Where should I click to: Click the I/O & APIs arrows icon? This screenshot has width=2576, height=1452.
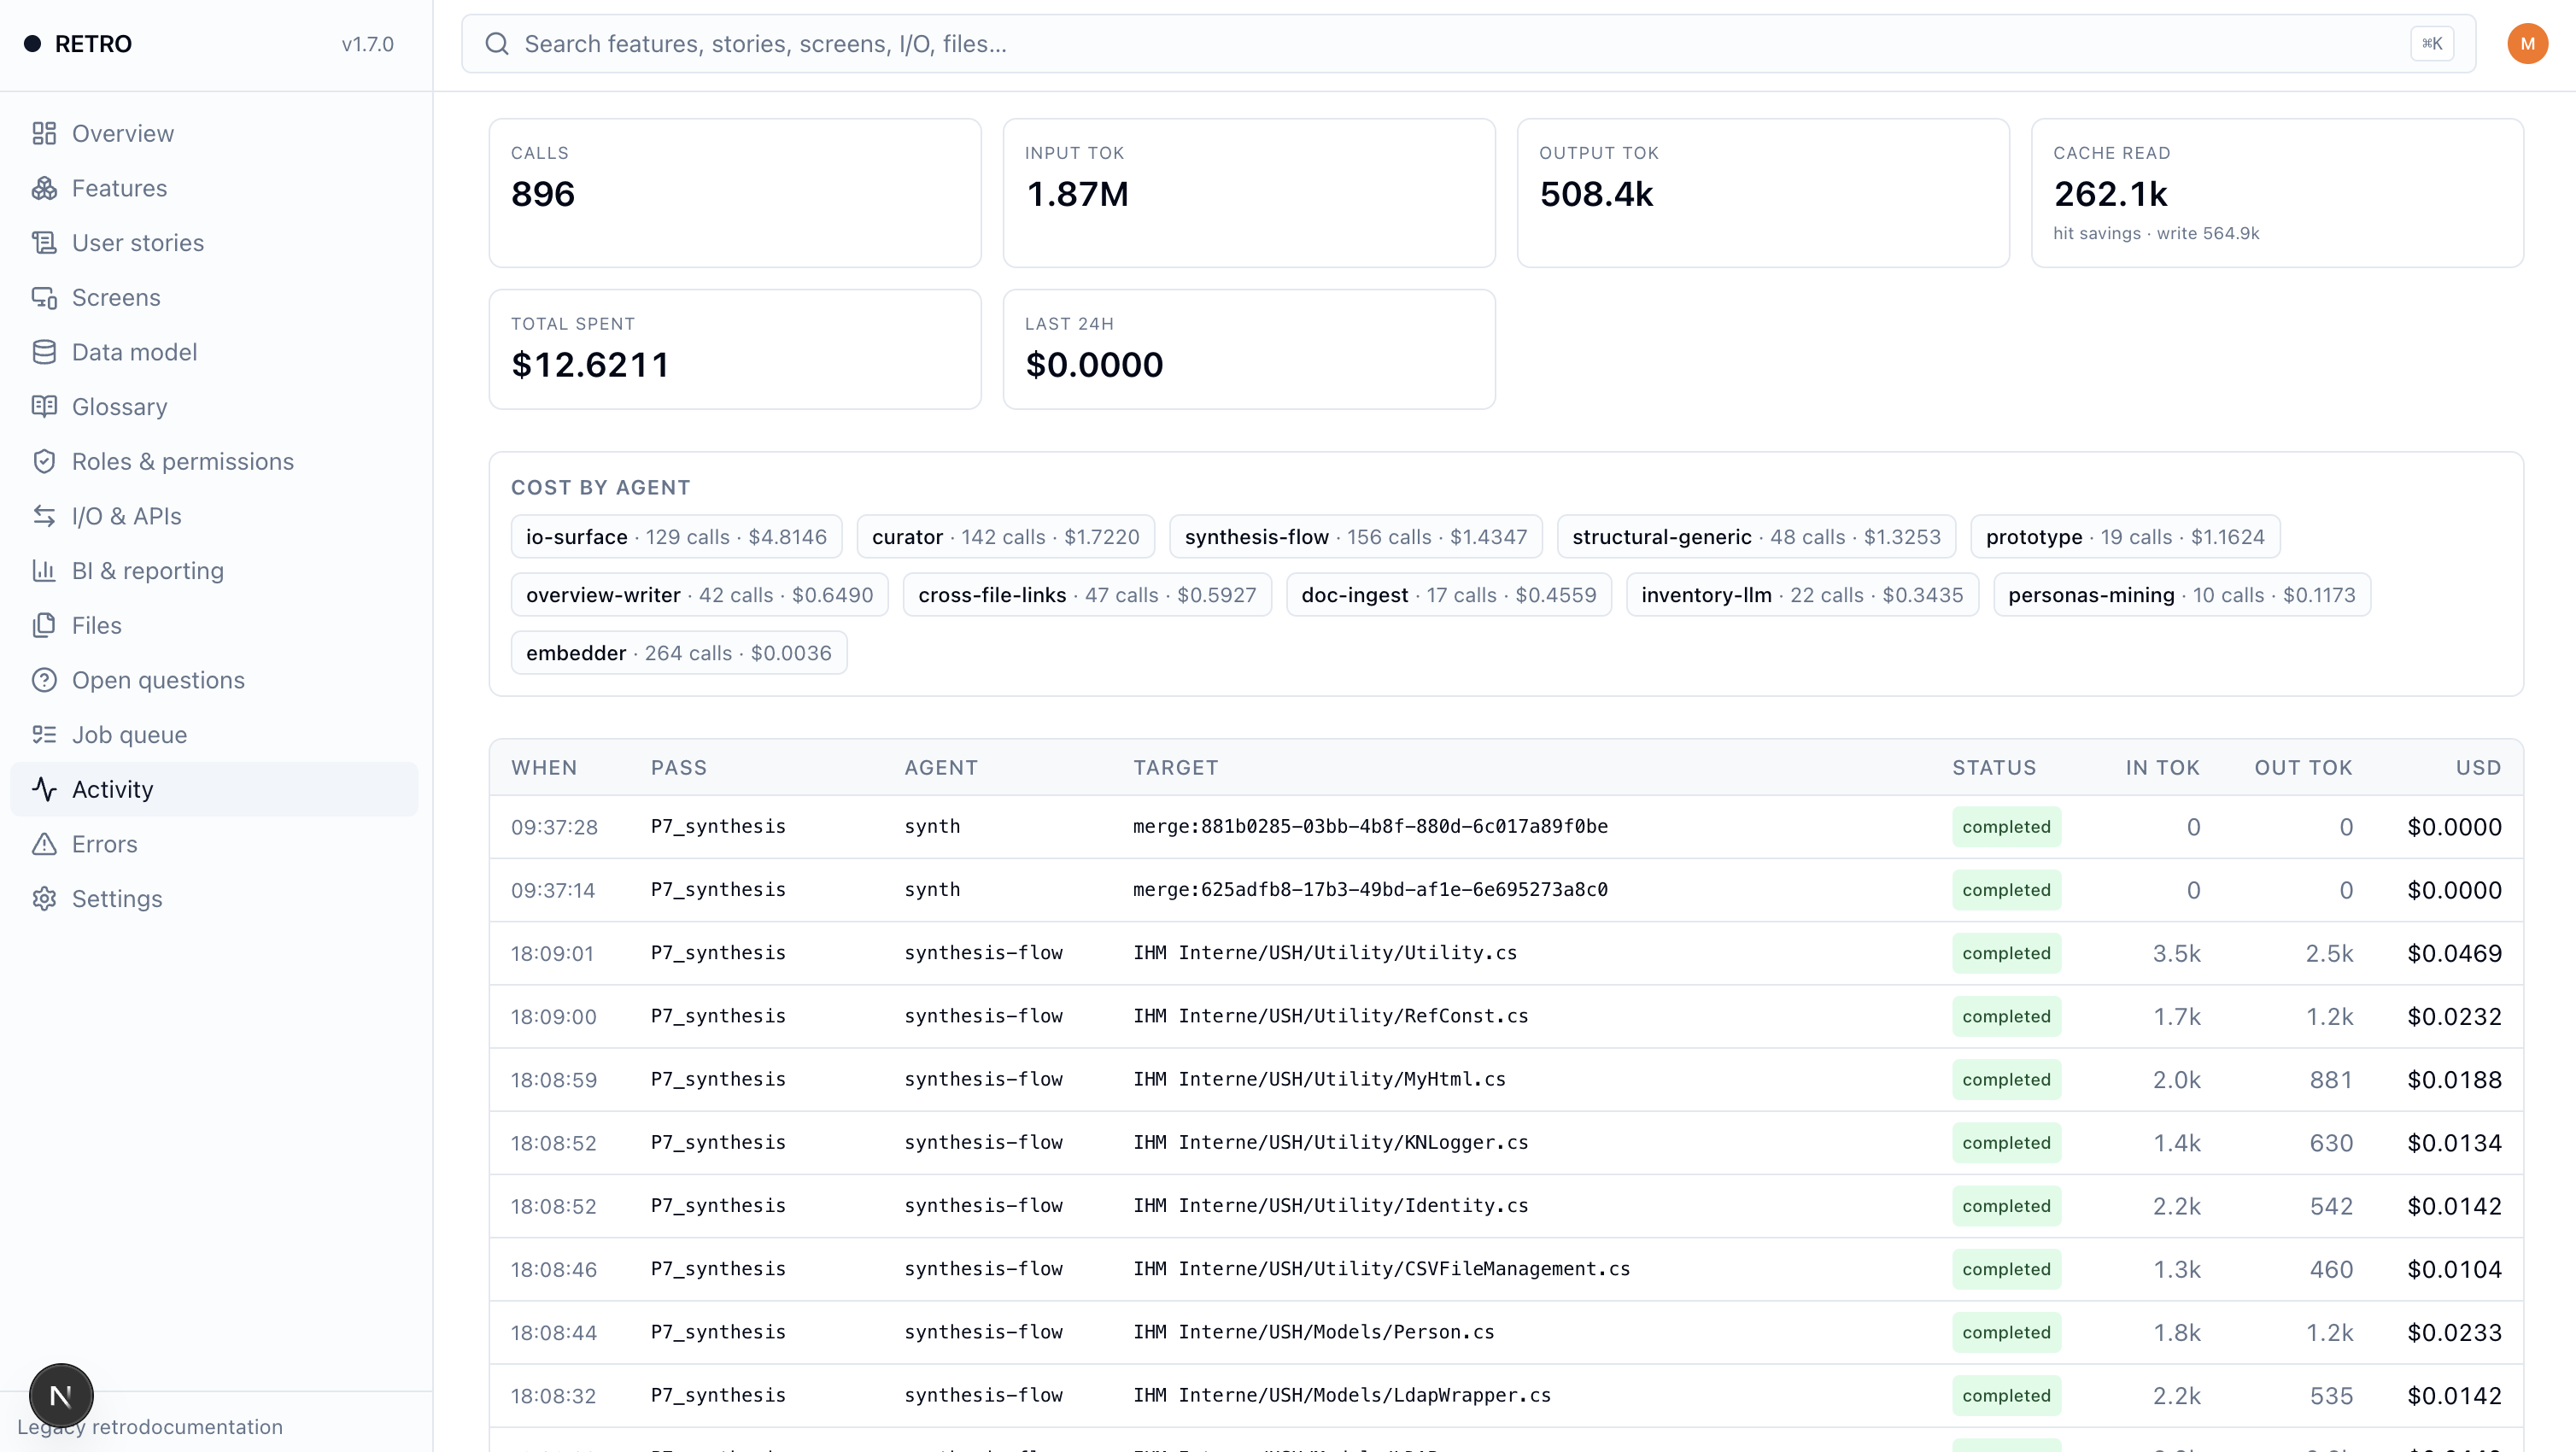click(44, 516)
